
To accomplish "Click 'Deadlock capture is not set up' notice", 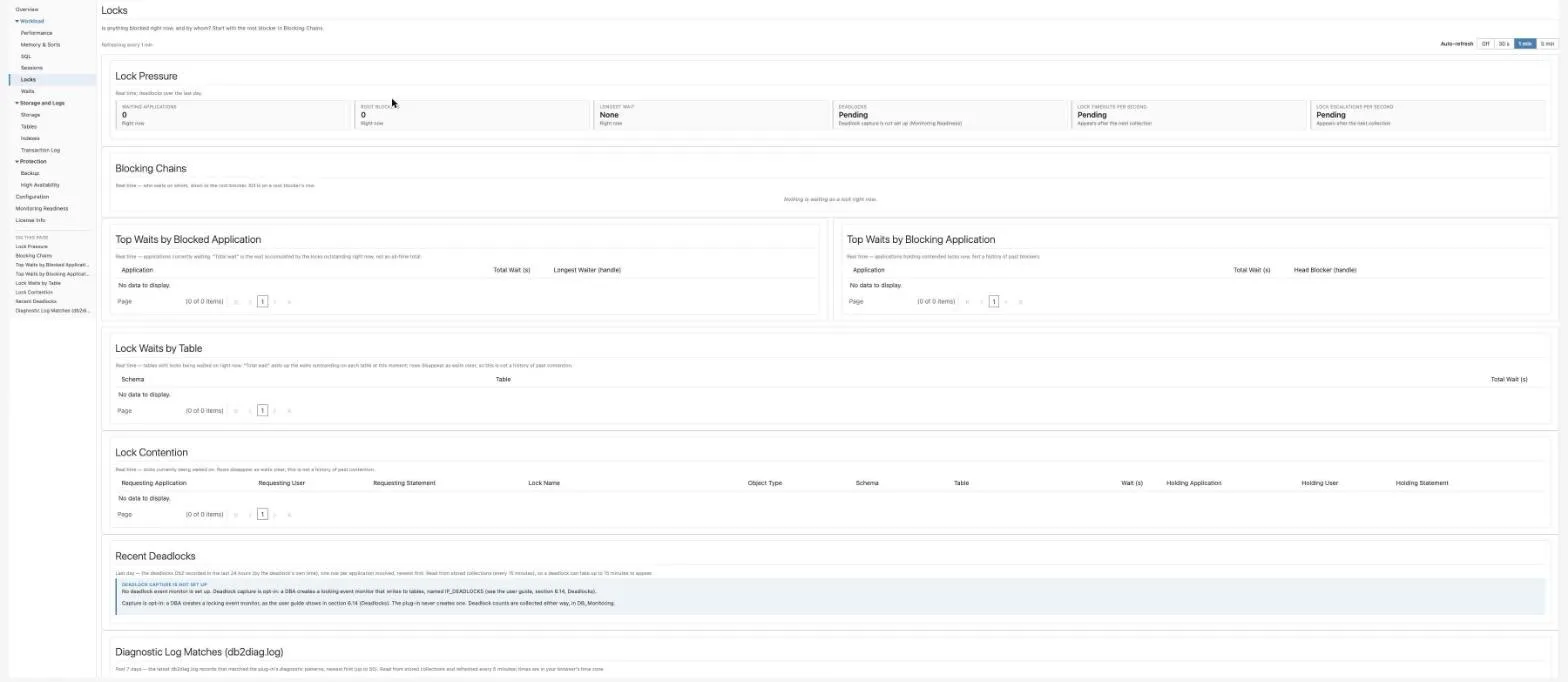I will pos(832,596).
